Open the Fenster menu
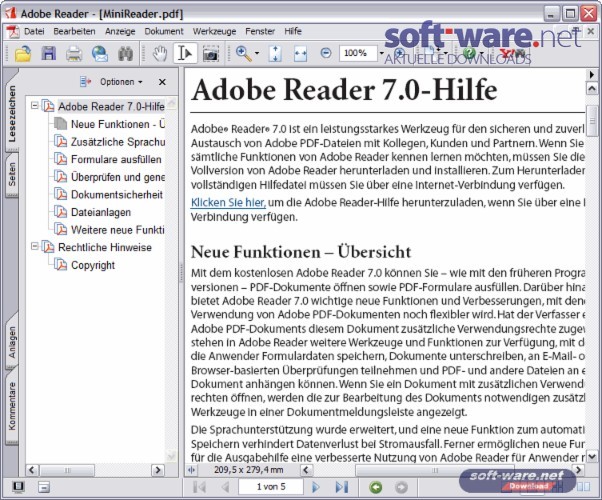The width and height of the screenshot is (602, 500). click(x=260, y=31)
